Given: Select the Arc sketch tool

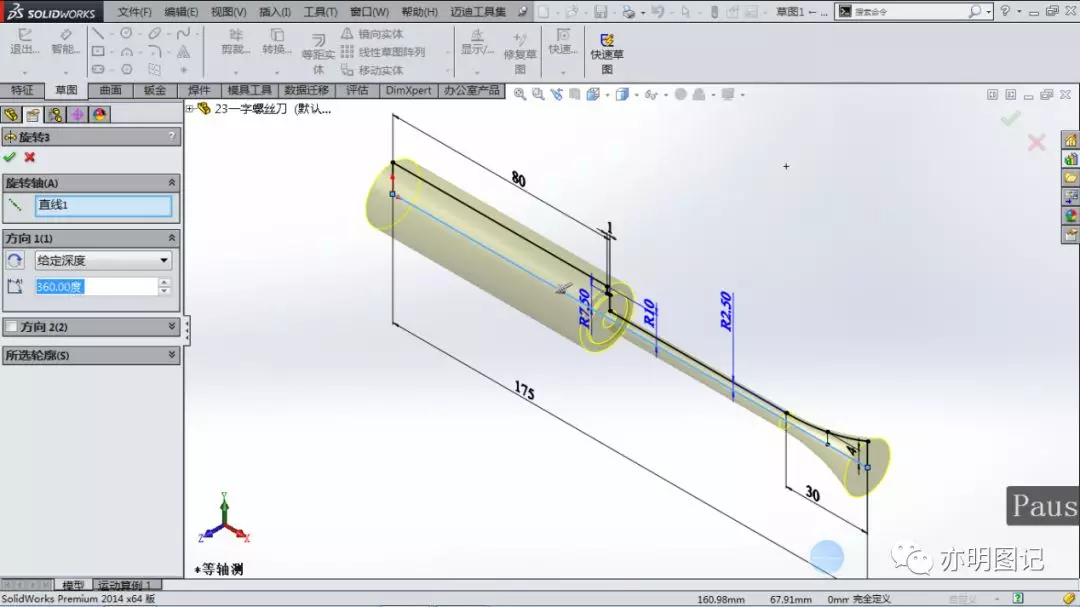Looking at the screenshot, I should pyautogui.click(x=126, y=51).
